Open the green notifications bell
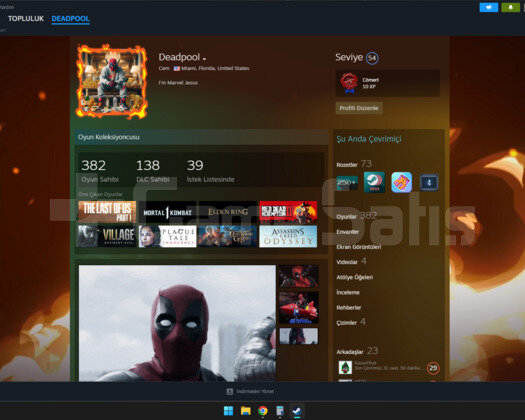The image size is (525, 420). (510, 7)
